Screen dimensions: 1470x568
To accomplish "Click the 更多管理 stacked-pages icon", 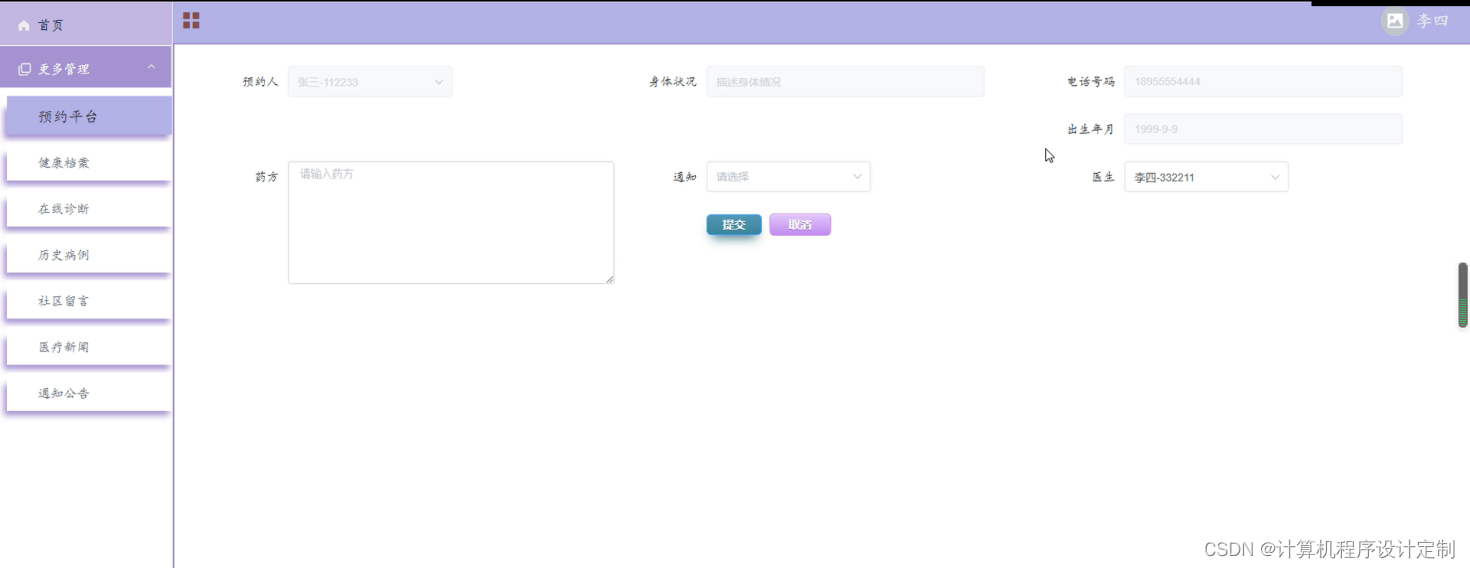I will [24, 69].
